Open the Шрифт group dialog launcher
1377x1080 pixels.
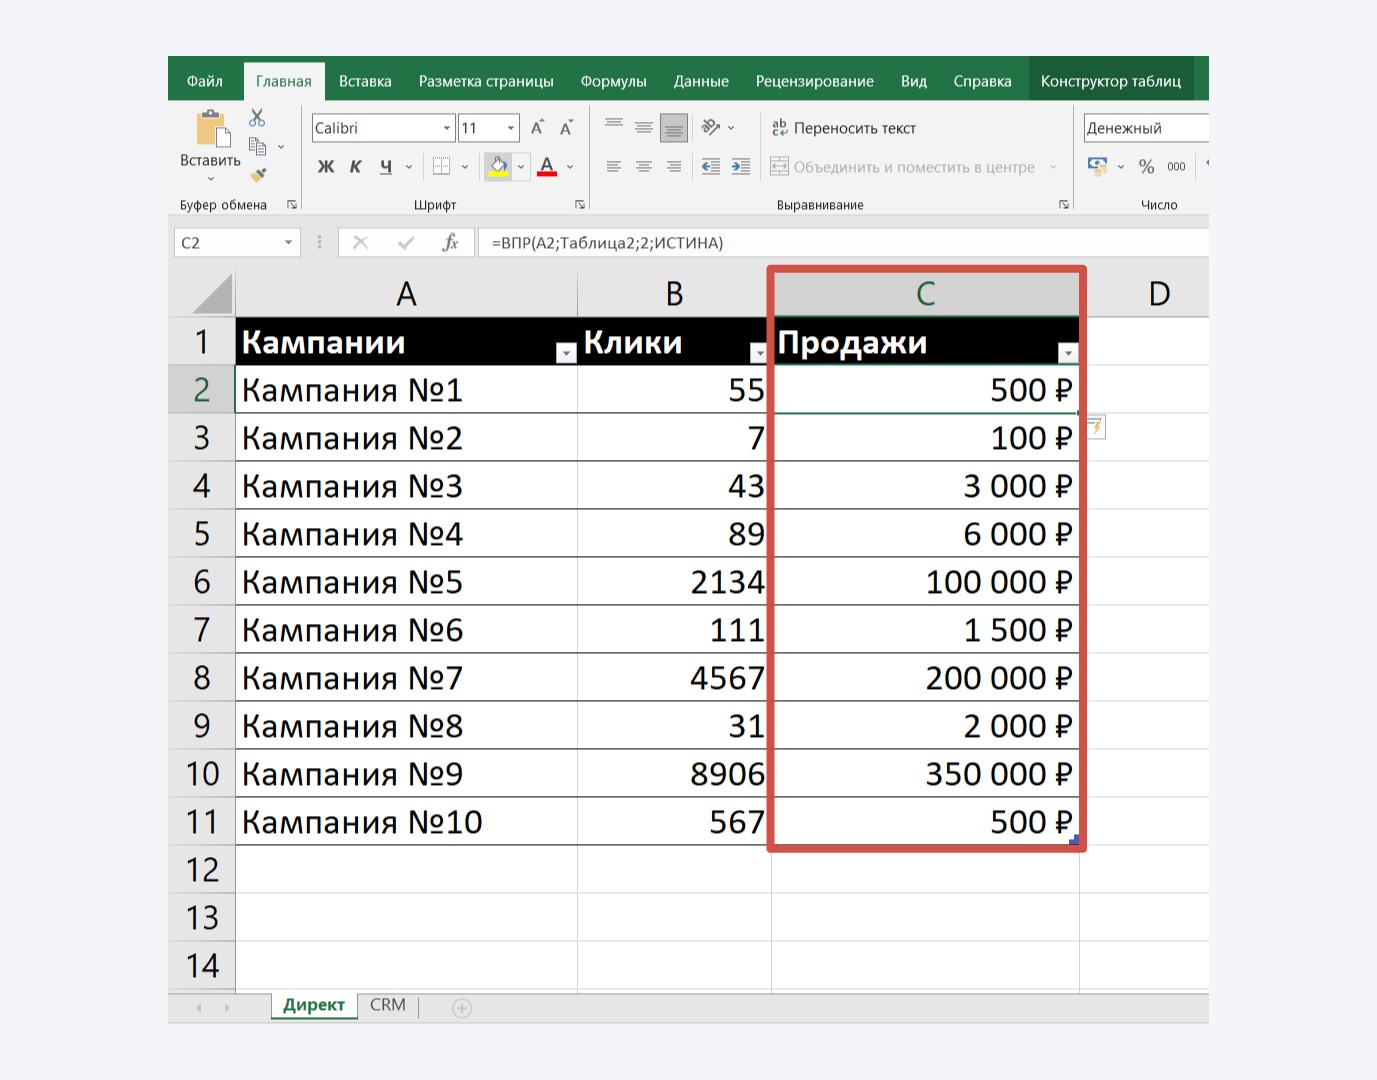[580, 205]
